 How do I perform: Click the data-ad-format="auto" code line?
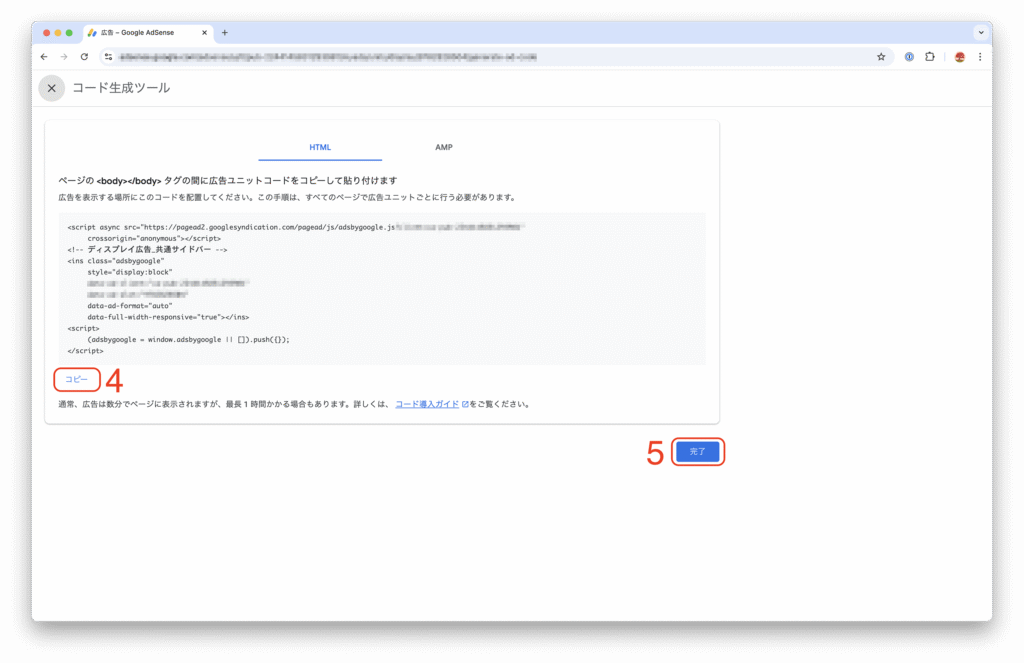[x=130, y=306]
